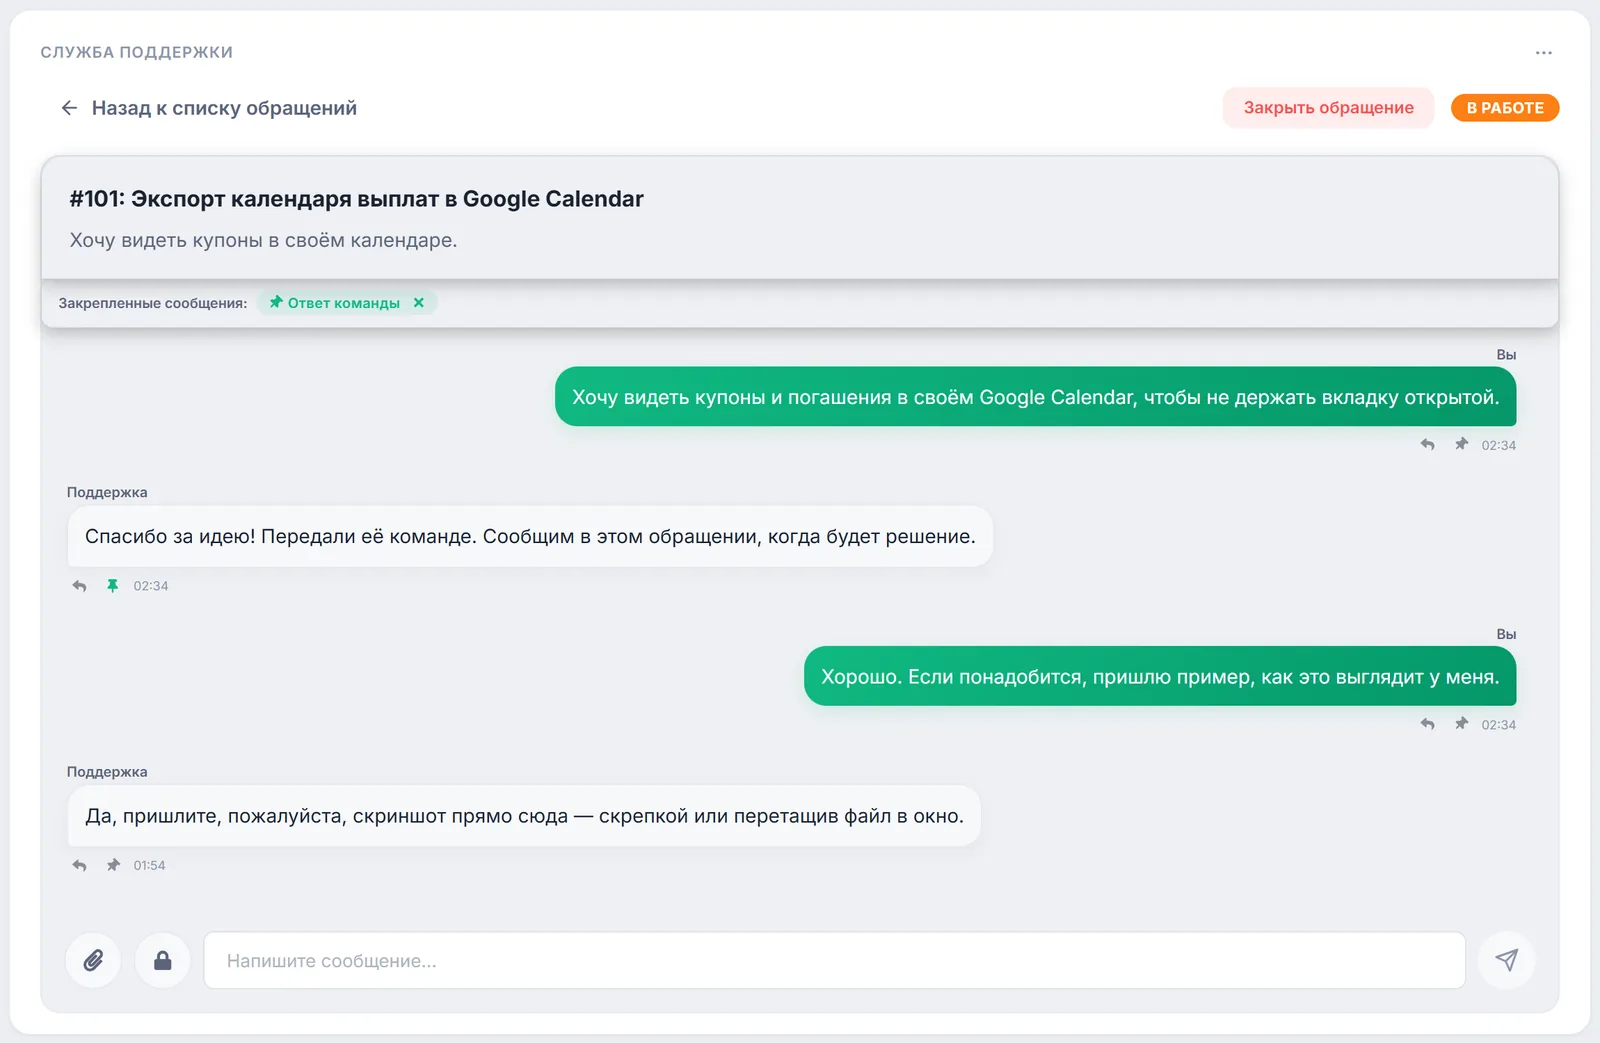Image resolution: width=1600 pixels, height=1043 pixels.
Task: Unpin the Спасибо за идею message
Action: tap(113, 586)
